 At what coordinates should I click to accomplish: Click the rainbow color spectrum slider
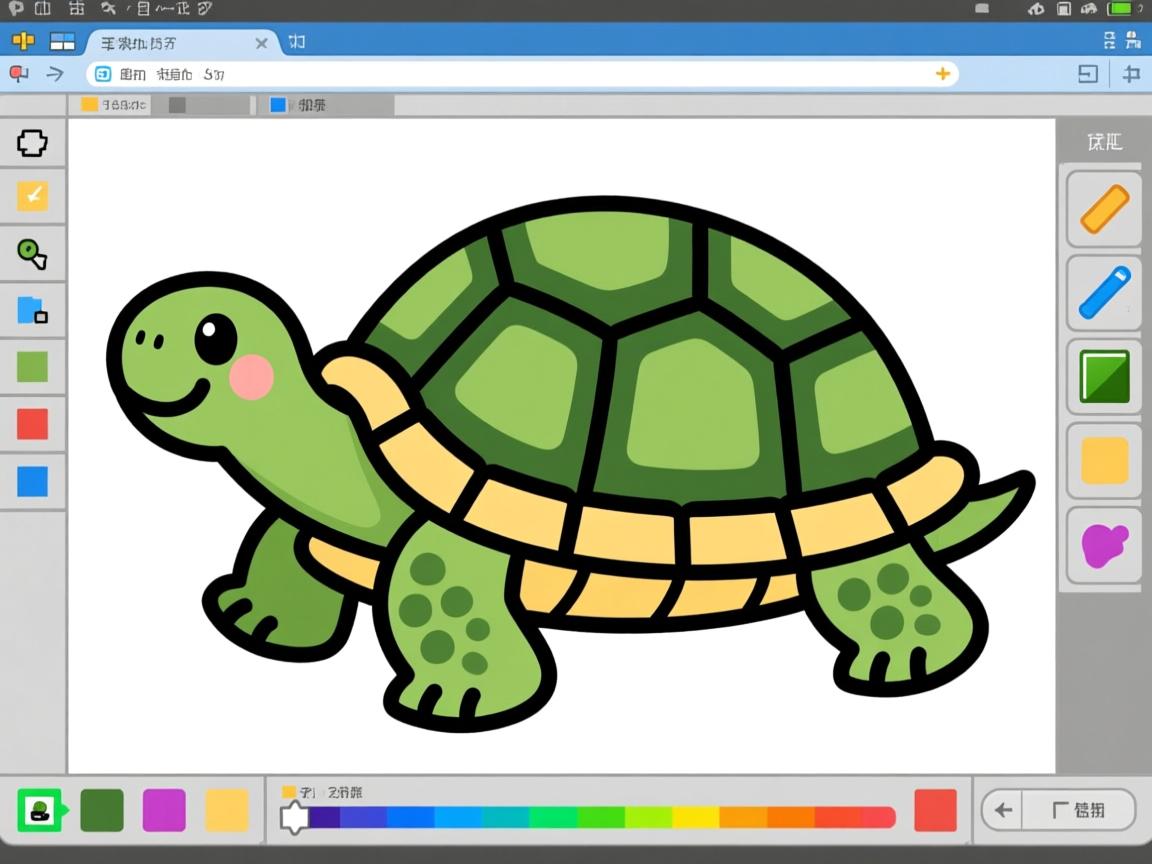pyautogui.click(x=600, y=817)
